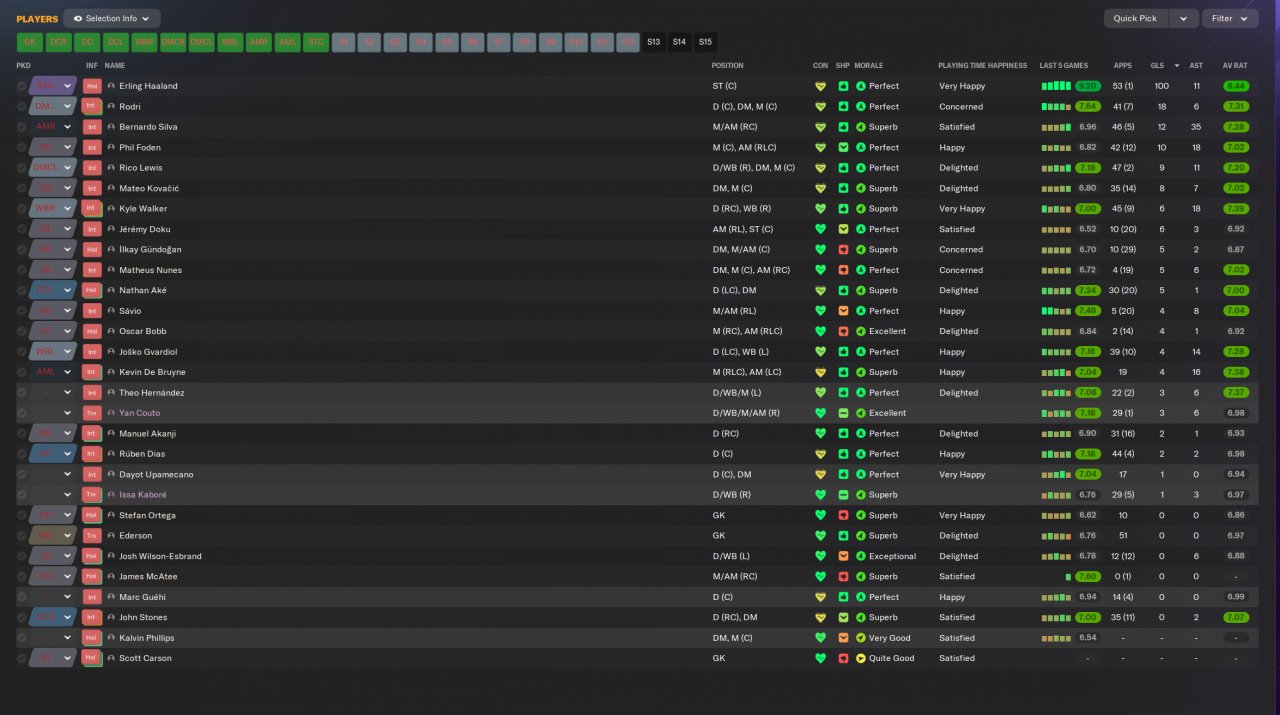1280x715 pixels.
Task: Click condition heart icon for Scott Carson
Action: point(820,658)
